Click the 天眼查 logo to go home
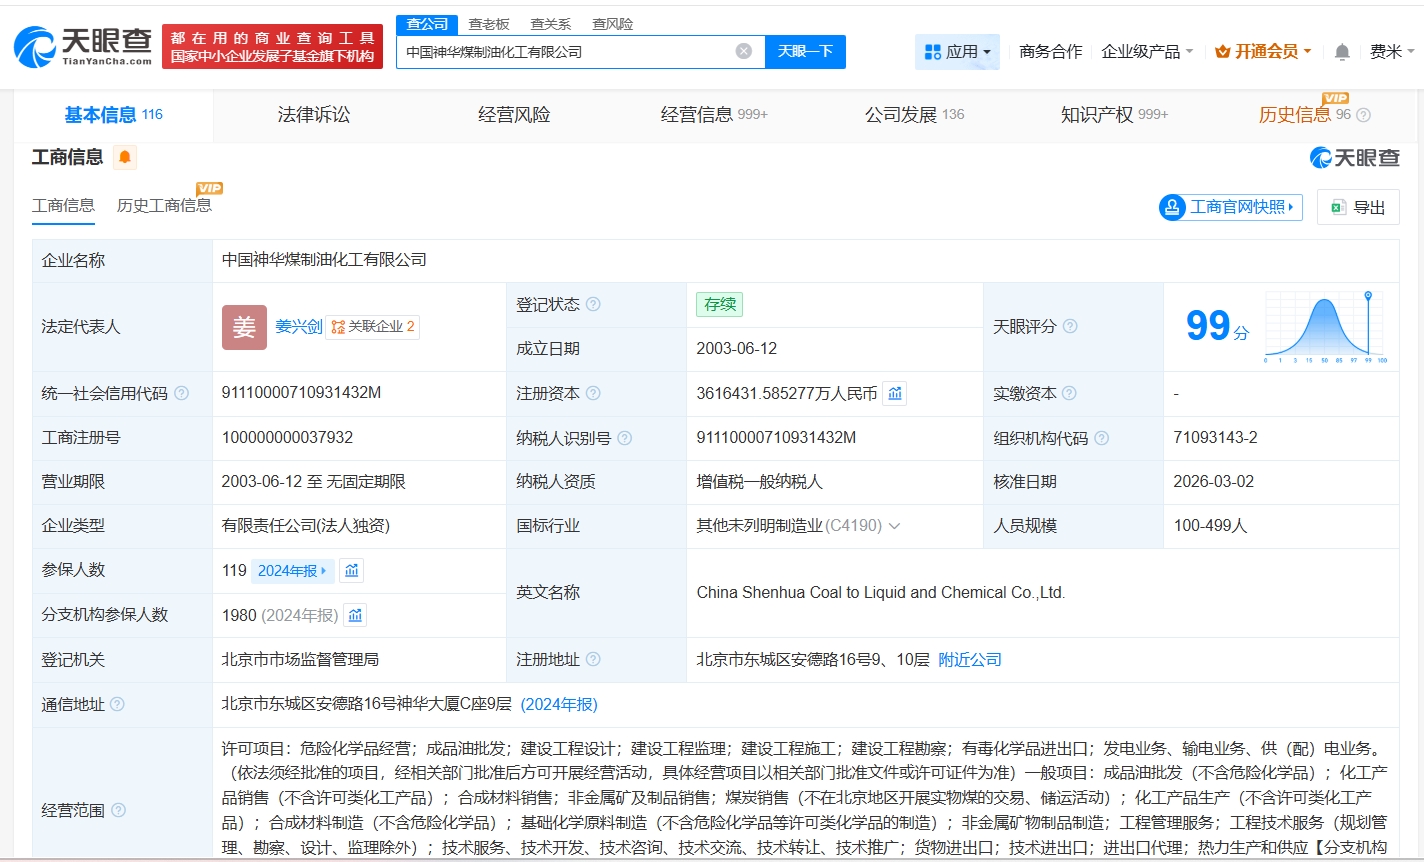Viewport: 1424px width, 862px height. click(83, 47)
